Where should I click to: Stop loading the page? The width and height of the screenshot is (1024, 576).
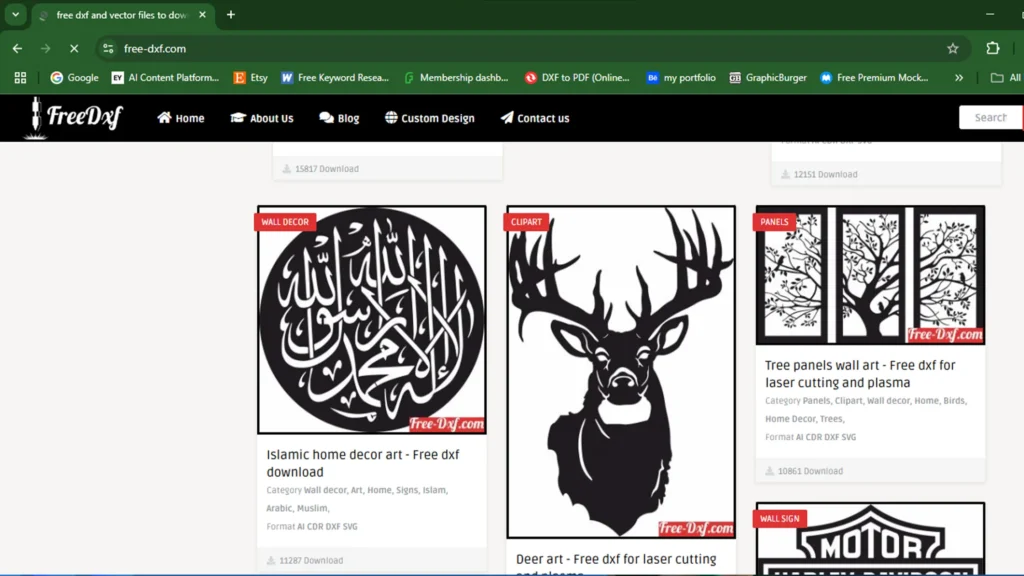point(73,48)
